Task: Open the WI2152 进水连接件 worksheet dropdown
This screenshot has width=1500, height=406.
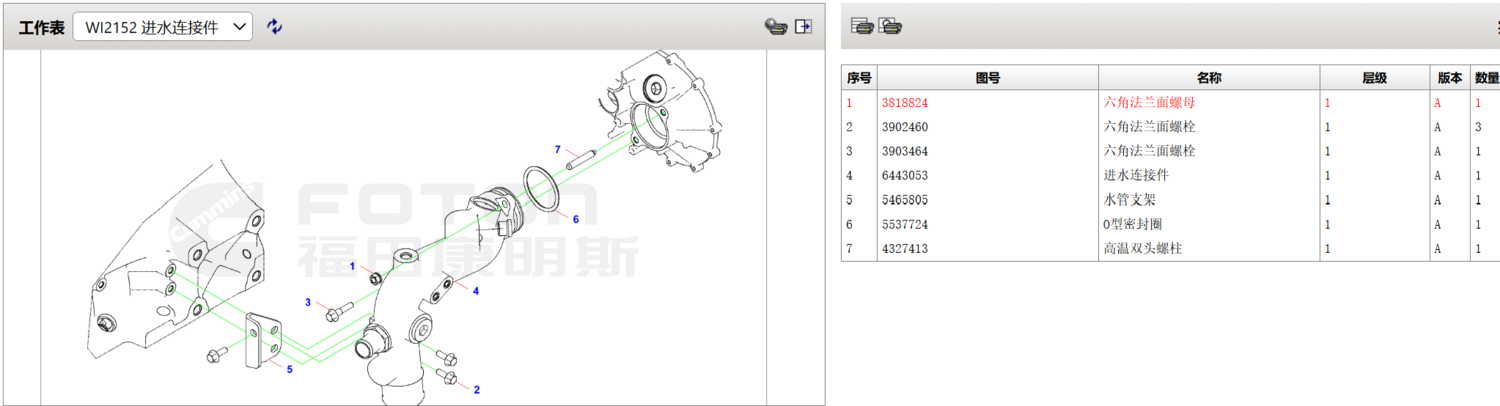Action: (163, 27)
